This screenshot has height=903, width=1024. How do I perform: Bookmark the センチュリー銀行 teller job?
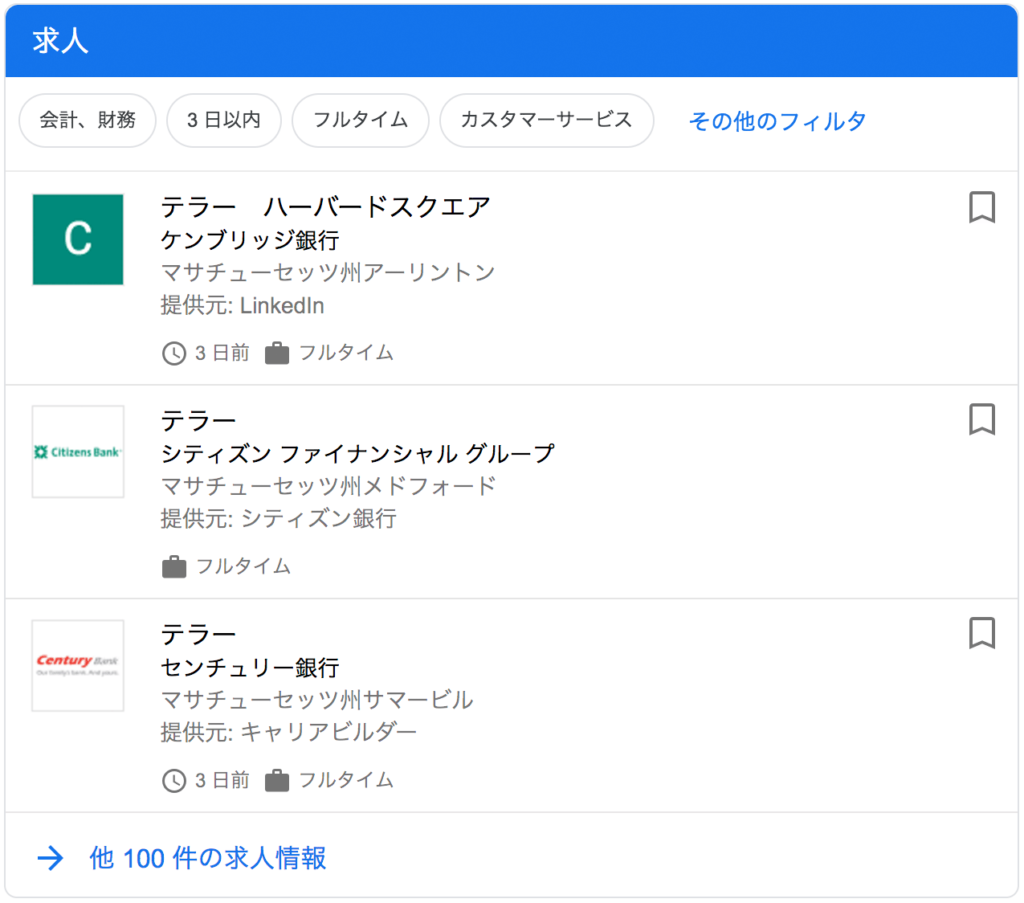point(981,633)
